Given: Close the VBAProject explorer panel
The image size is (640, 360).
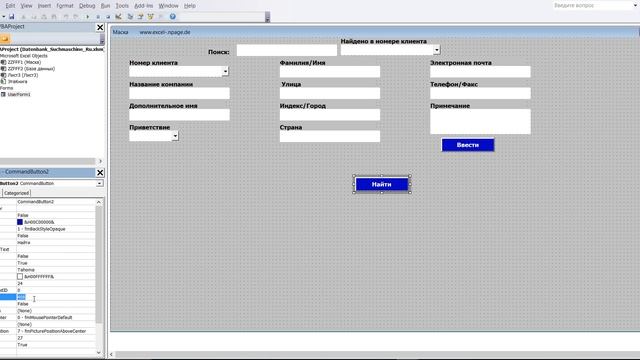Looking at the screenshot, I should [100, 27].
